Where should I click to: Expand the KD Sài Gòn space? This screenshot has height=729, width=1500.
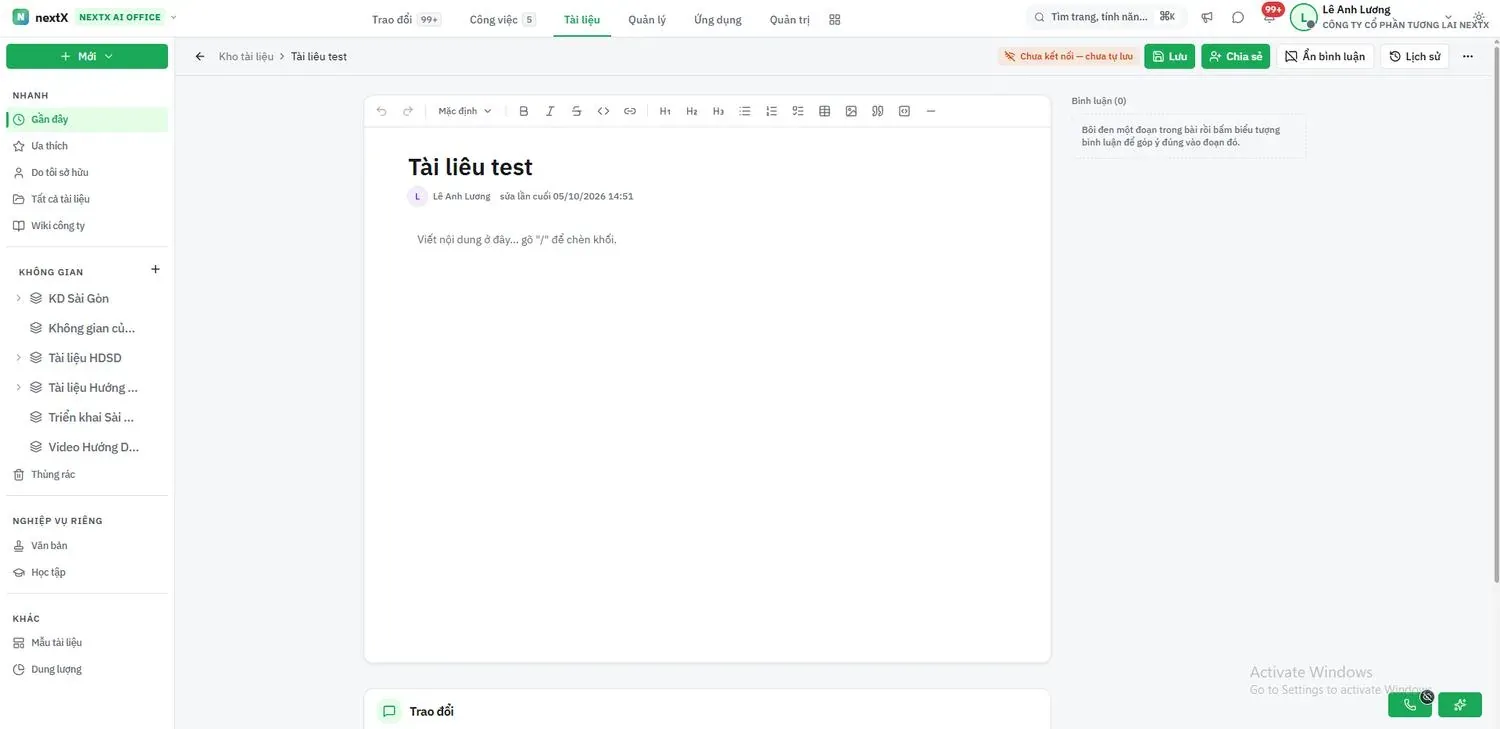(x=18, y=298)
